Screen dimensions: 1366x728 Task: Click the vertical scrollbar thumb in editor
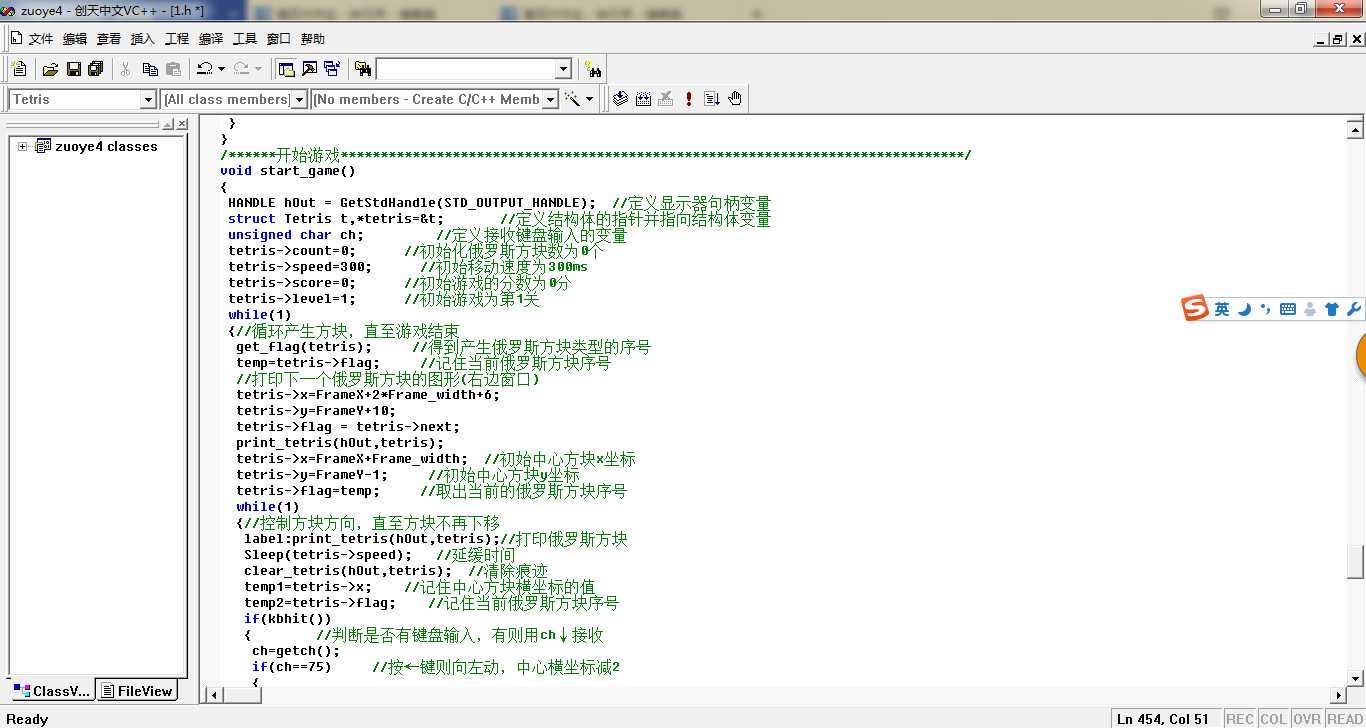click(x=1355, y=561)
